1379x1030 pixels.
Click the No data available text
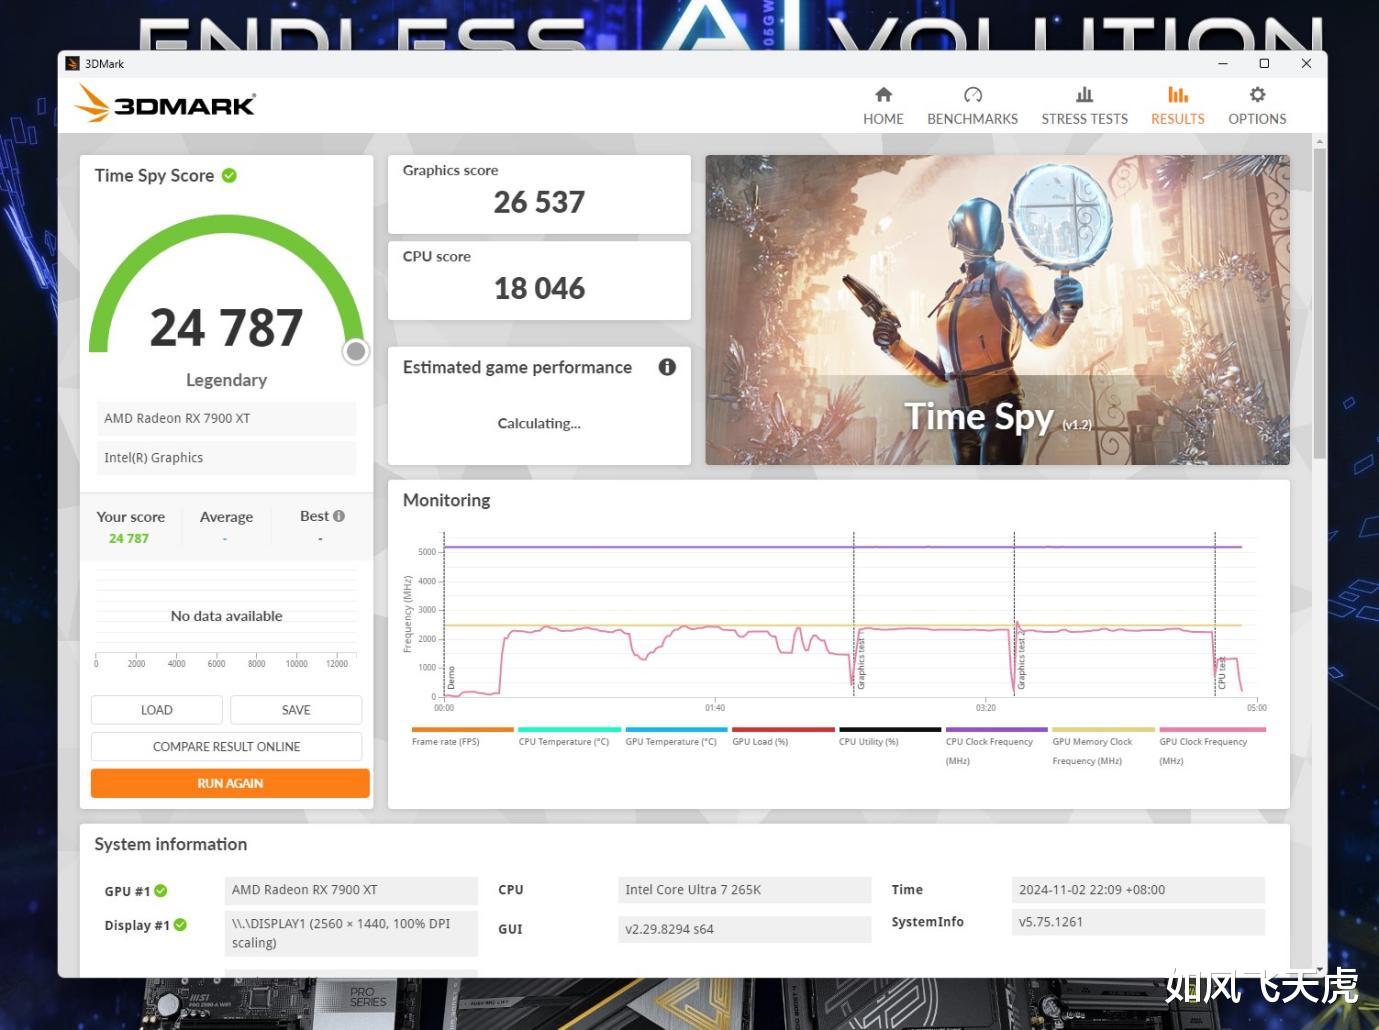tap(226, 616)
